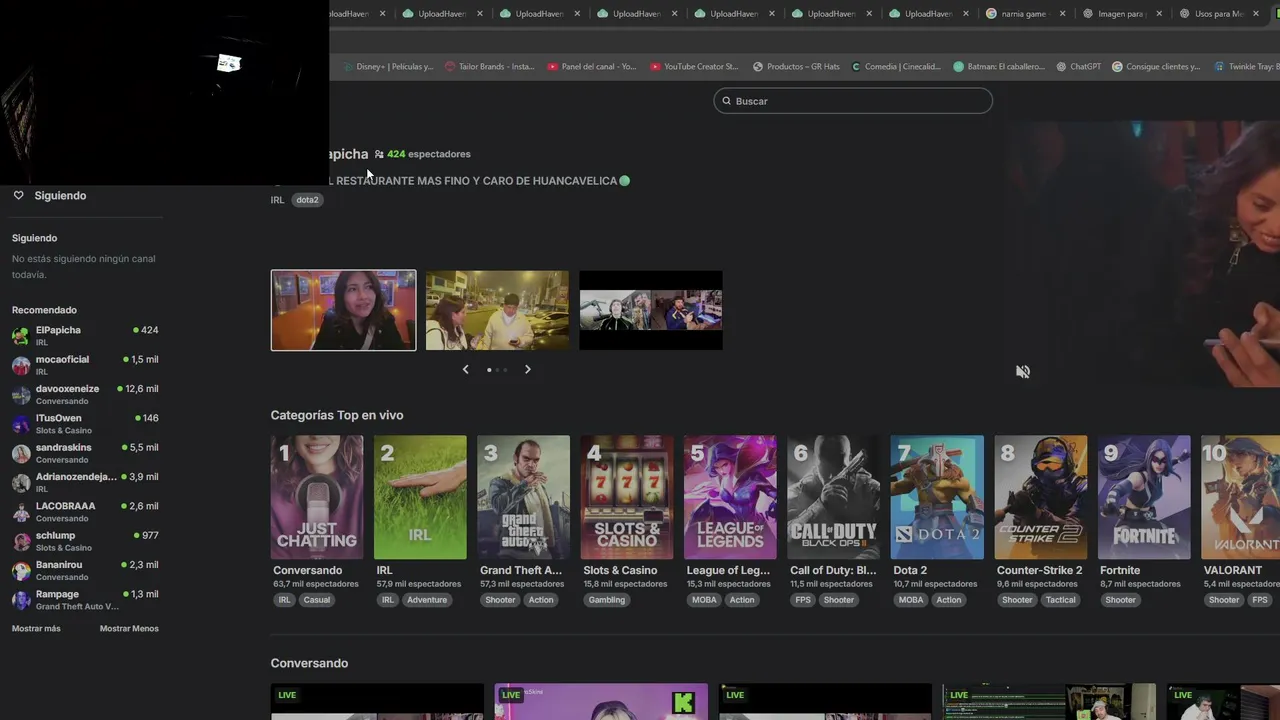Open the Tailor Brands bookmark
1280x720 pixels.
point(489,67)
